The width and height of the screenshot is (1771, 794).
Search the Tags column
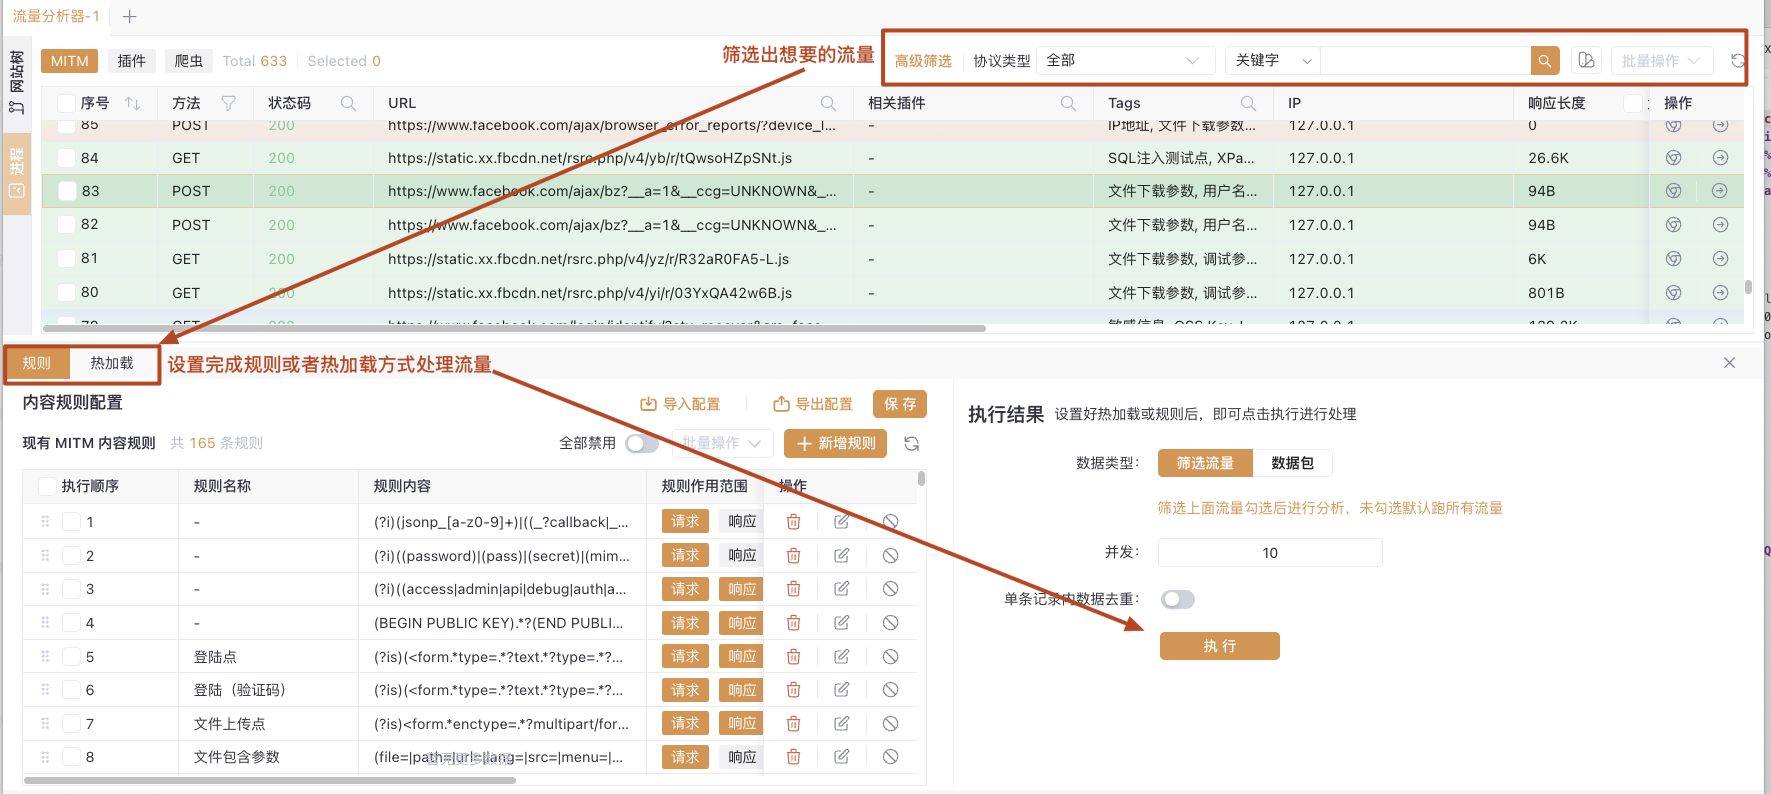point(1248,103)
